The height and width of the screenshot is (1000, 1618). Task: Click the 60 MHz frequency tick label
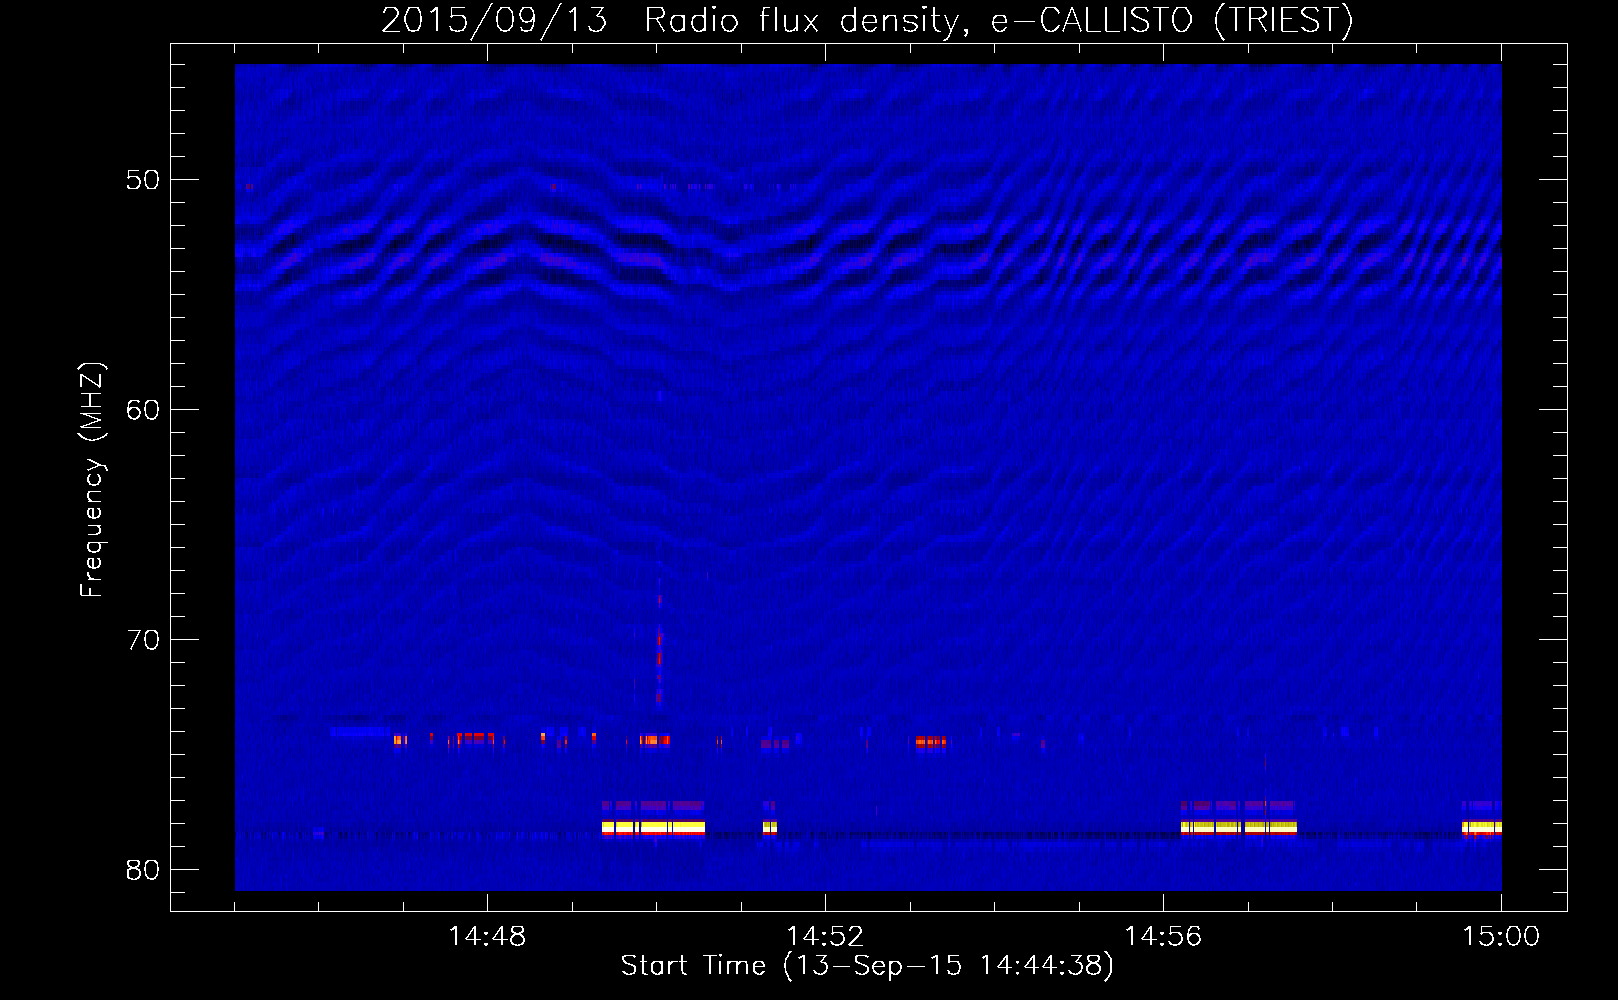coord(144,410)
